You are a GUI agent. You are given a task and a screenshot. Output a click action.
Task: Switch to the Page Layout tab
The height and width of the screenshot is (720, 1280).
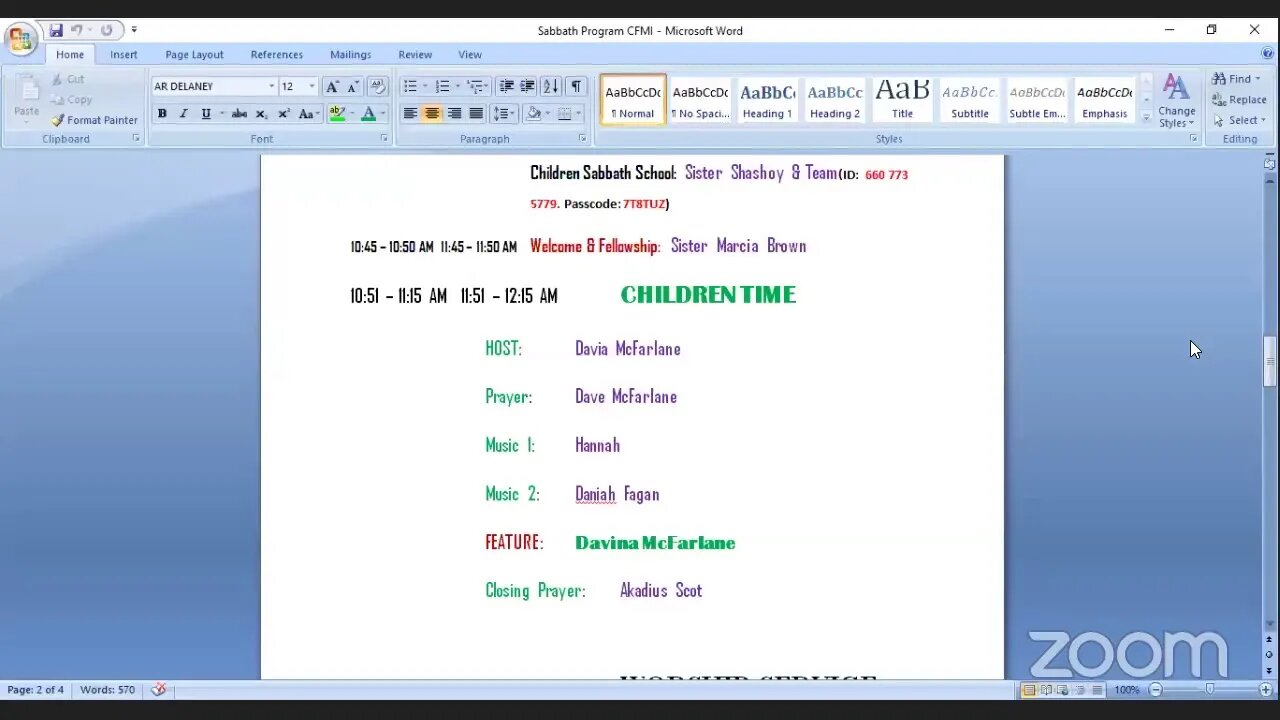coord(194,55)
